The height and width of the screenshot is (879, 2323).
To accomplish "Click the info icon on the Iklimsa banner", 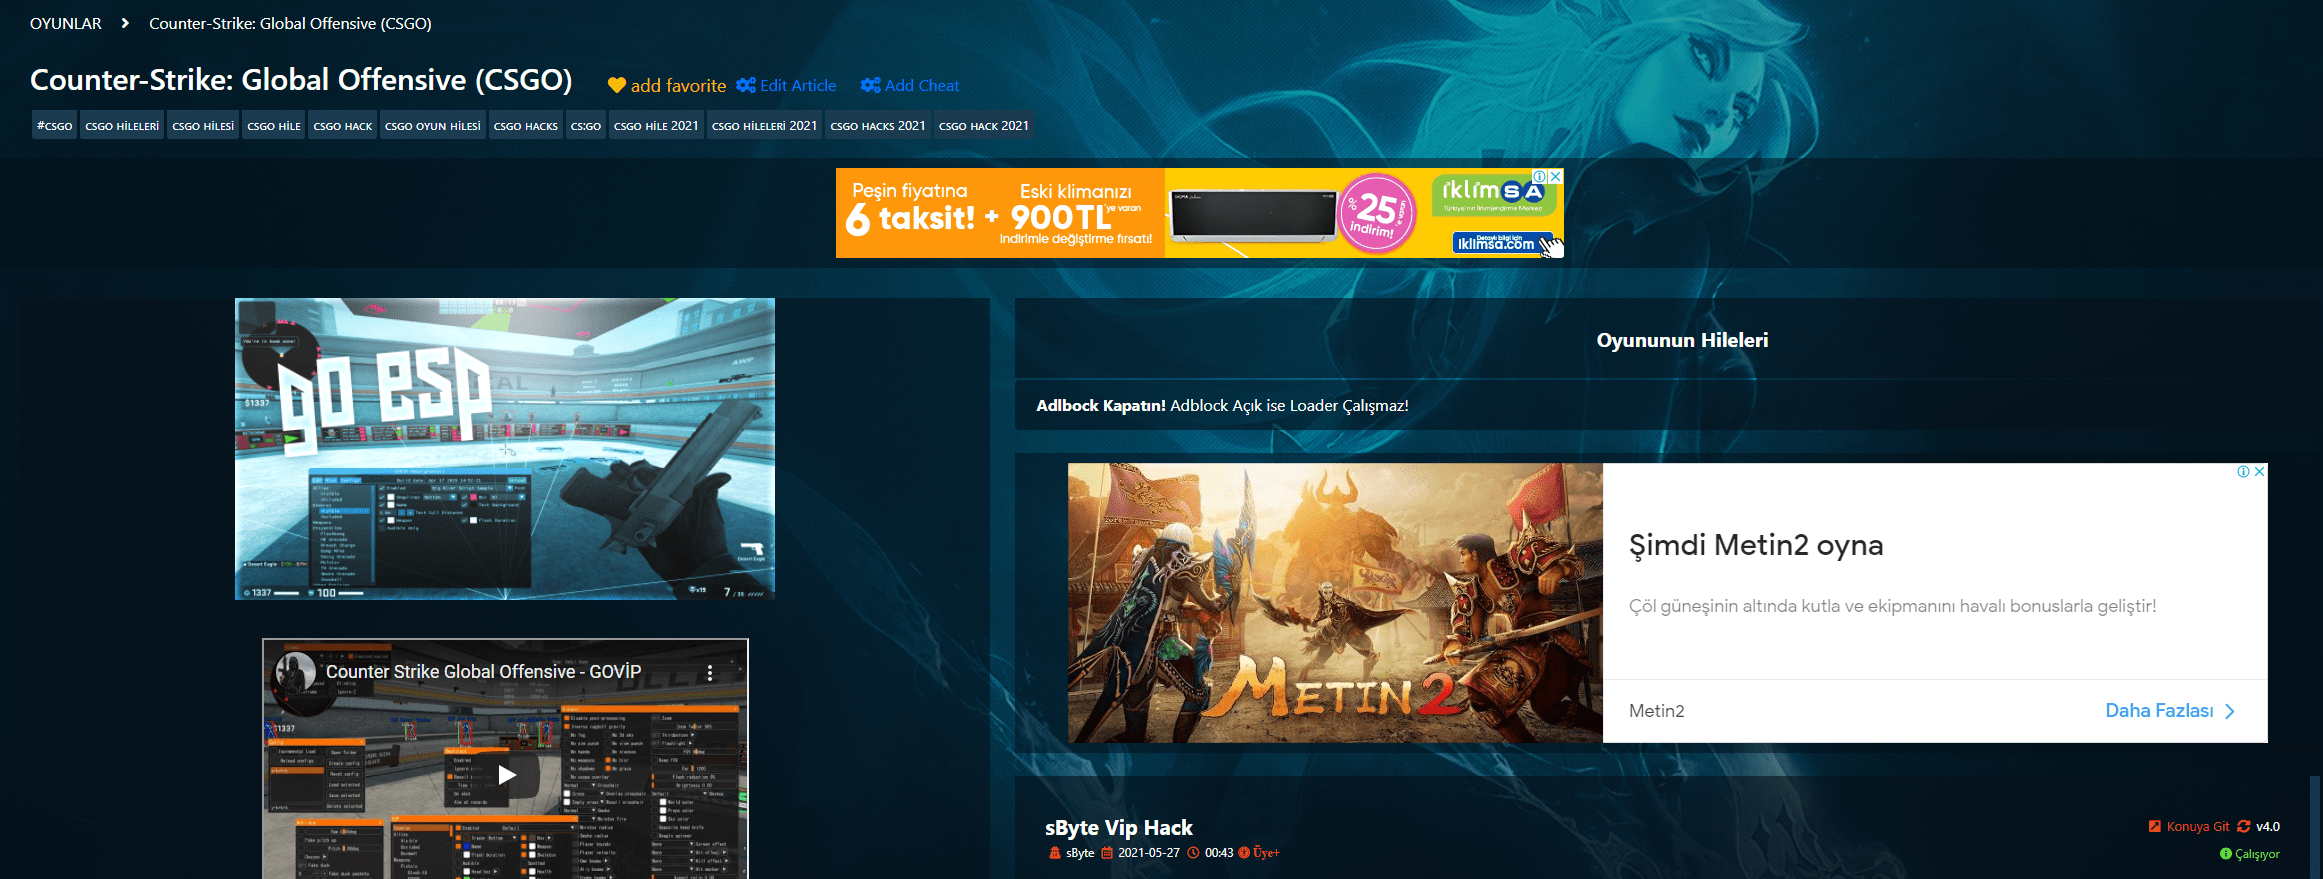I will pos(1540,176).
